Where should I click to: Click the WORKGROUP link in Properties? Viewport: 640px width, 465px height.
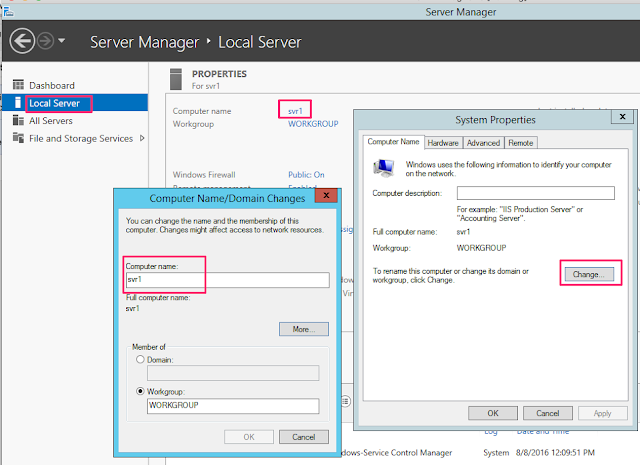pos(313,124)
